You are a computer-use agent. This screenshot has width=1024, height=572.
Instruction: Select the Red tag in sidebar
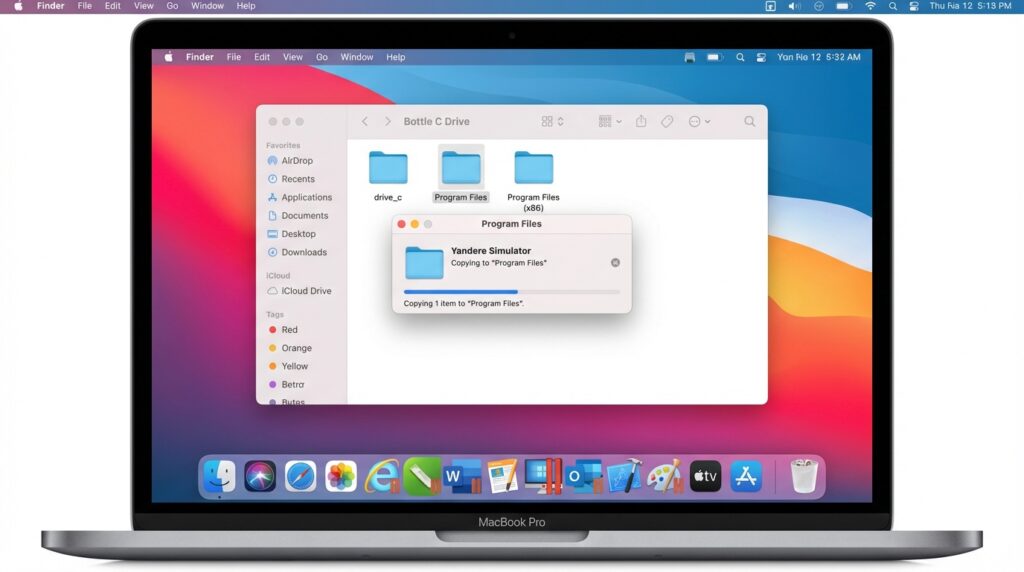click(x=289, y=330)
